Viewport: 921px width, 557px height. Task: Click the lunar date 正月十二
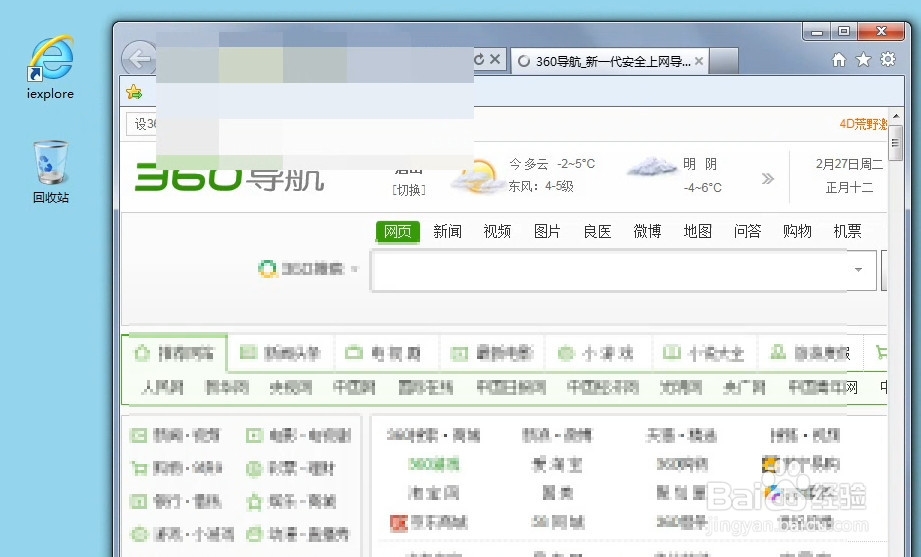point(849,187)
